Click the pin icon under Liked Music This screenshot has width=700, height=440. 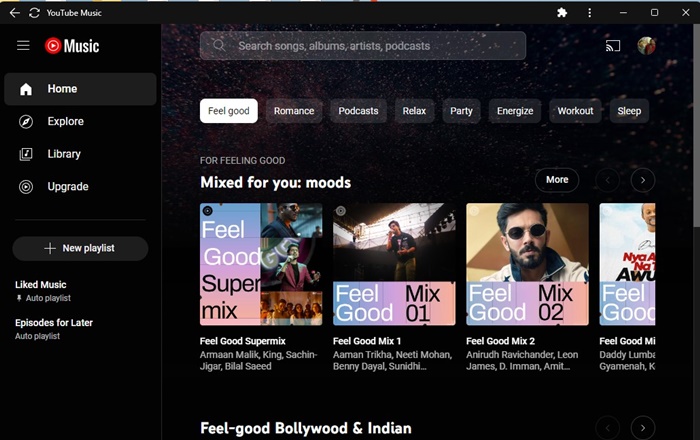pos(19,298)
